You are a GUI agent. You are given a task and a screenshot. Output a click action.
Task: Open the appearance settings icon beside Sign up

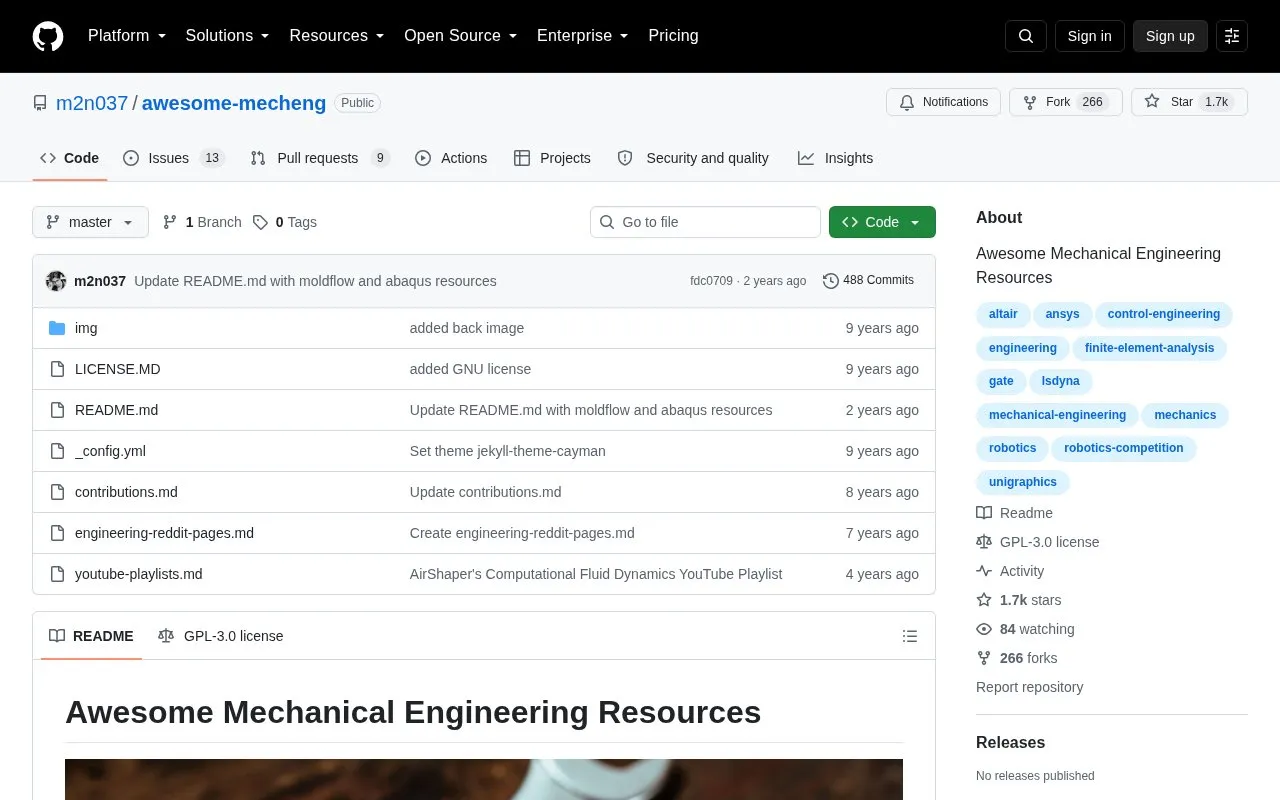(x=1232, y=36)
